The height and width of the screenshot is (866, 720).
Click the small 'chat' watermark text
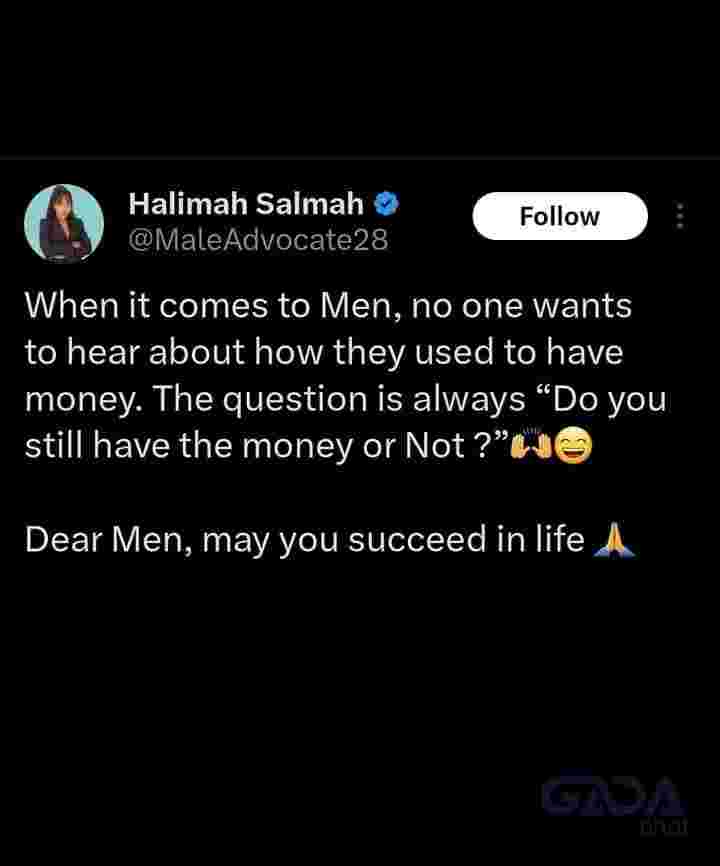pos(664,827)
